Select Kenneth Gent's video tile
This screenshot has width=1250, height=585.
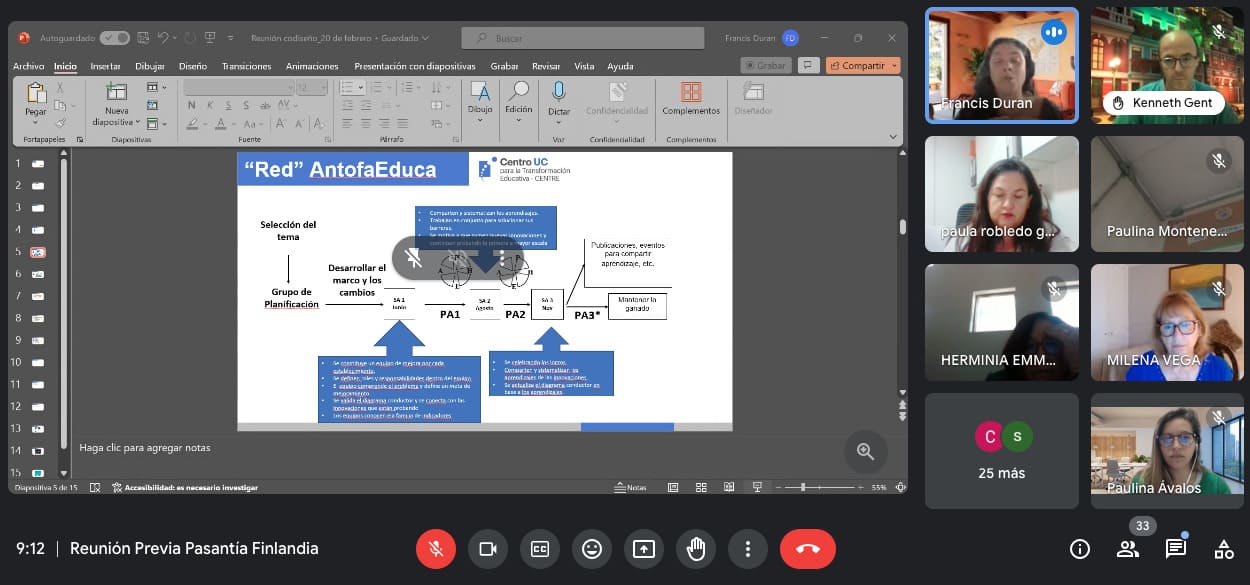pos(1168,66)
